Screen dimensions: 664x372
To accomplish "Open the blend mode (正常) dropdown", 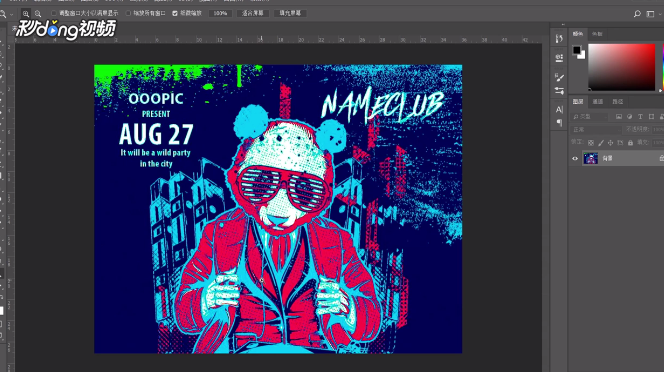I will (596, 129).
